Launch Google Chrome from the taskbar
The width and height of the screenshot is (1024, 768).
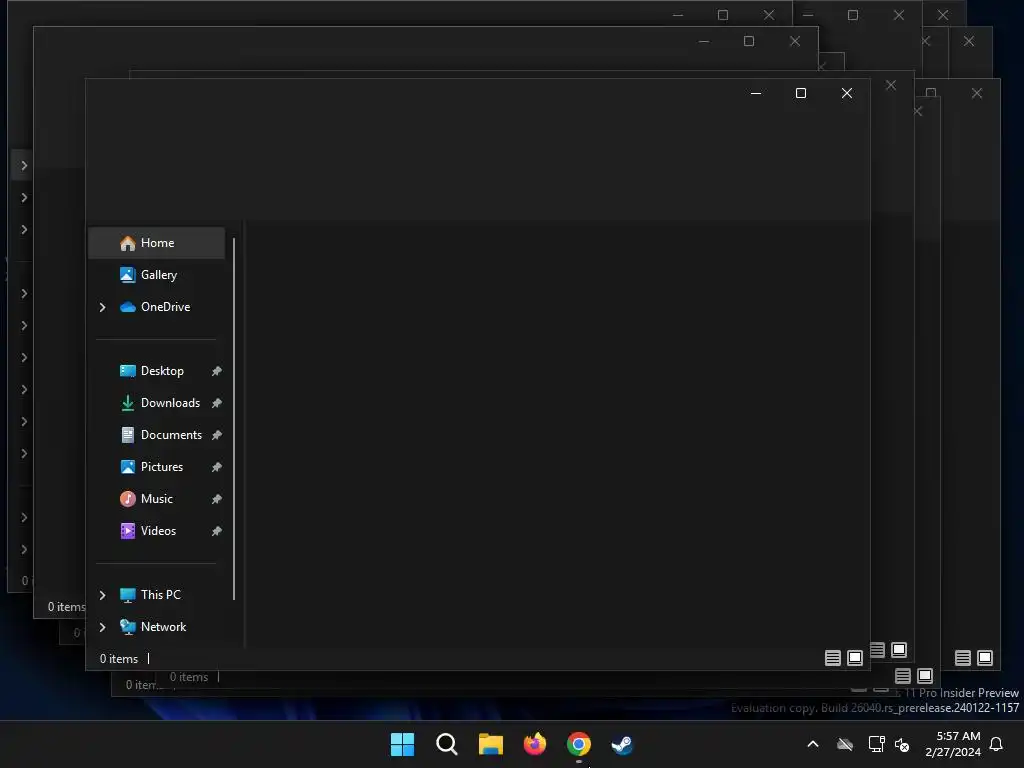(x=579, y=744)
